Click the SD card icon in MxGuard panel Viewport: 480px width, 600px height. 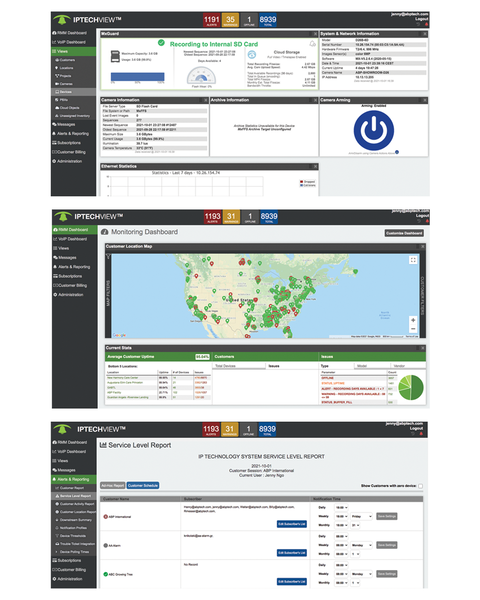click(115, 56)
